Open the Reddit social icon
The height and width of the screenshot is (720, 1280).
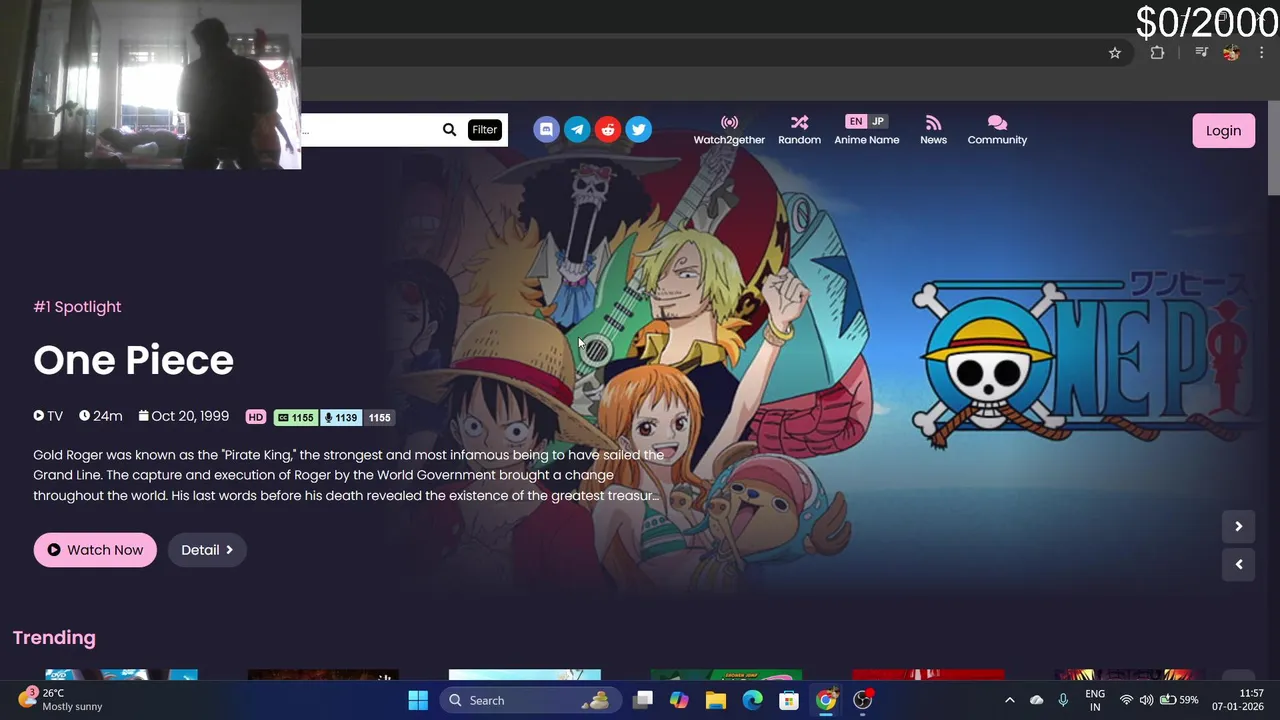[x=608, y=129]
